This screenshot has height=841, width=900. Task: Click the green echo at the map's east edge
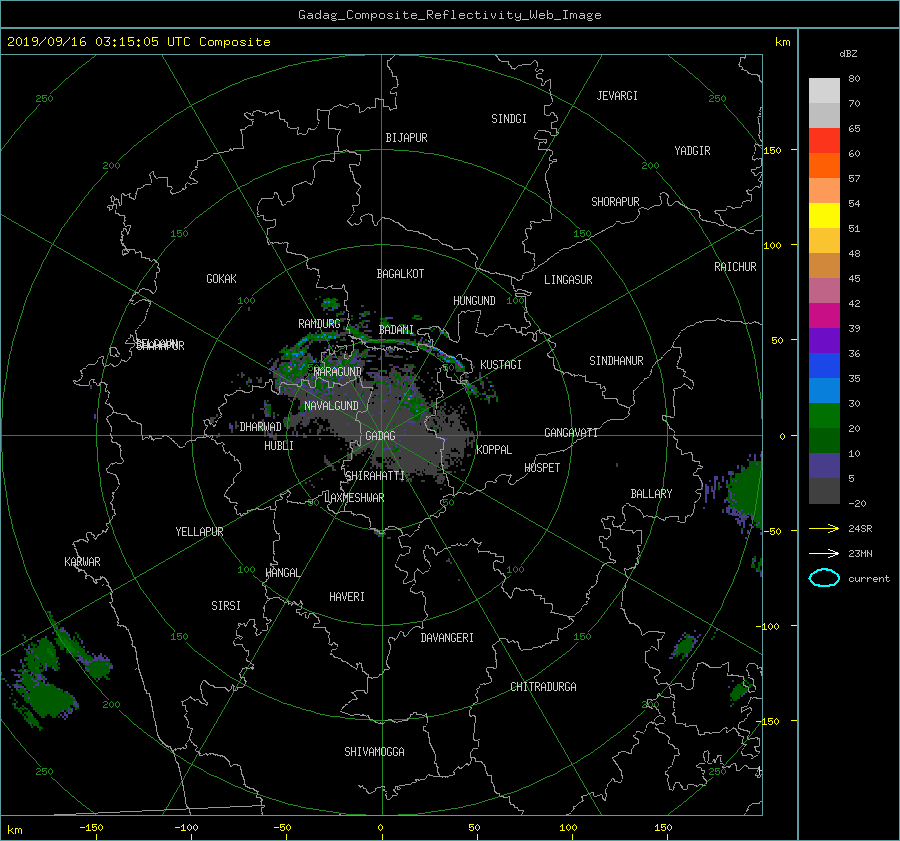pos(746,493)
